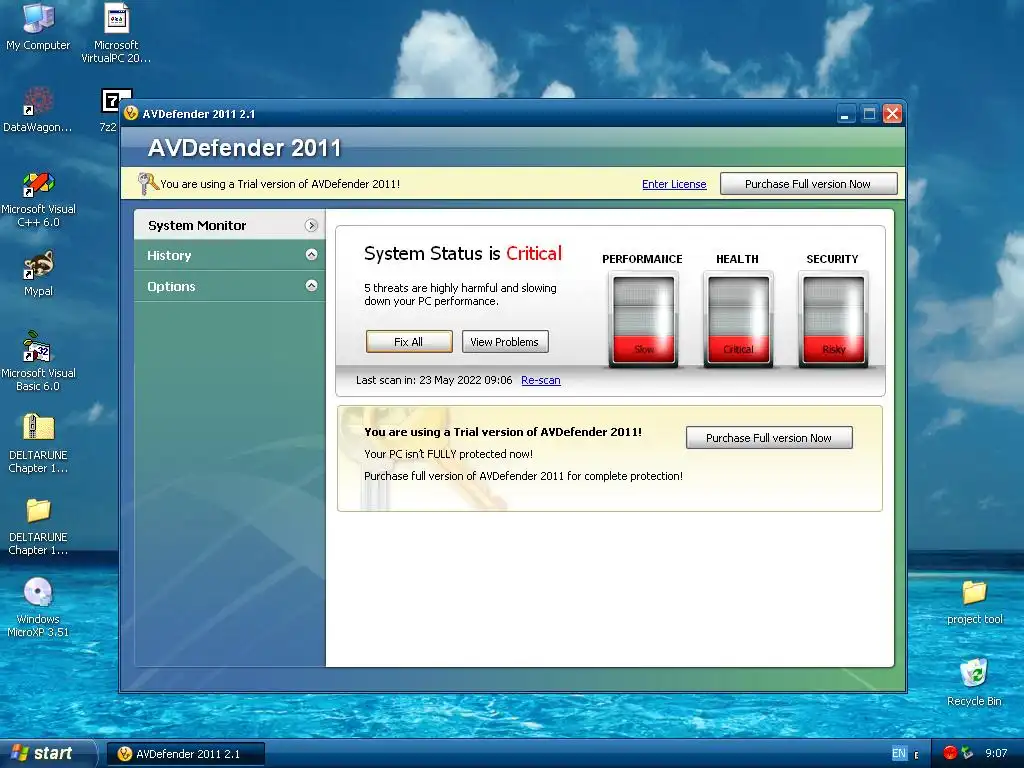Click the taskbar clock showing 9:07
Viewport: 1024px width, 768px height.
(x=996, y=753)
